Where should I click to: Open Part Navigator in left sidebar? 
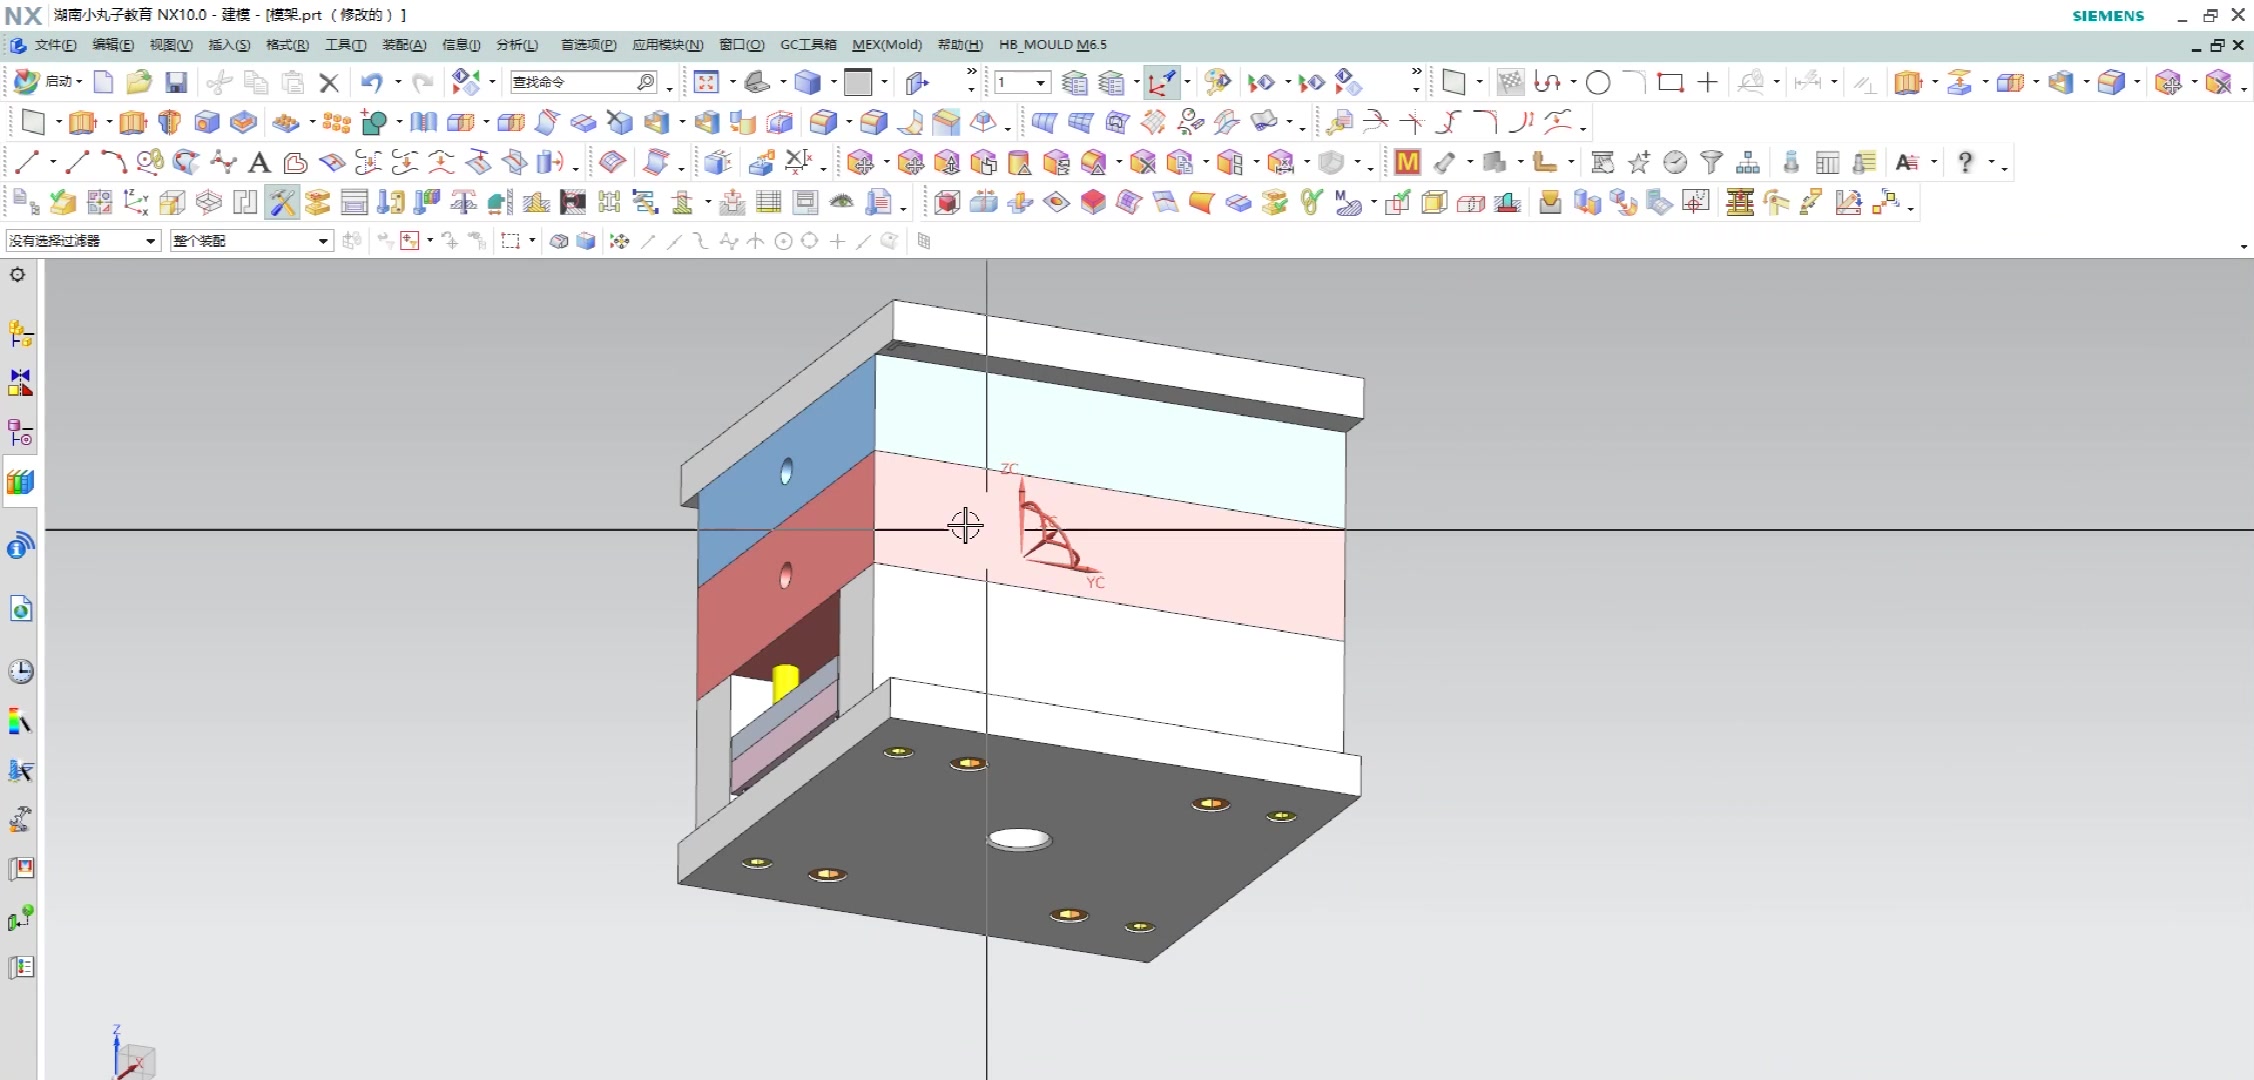pyautogui.click(x=20, y=432)
